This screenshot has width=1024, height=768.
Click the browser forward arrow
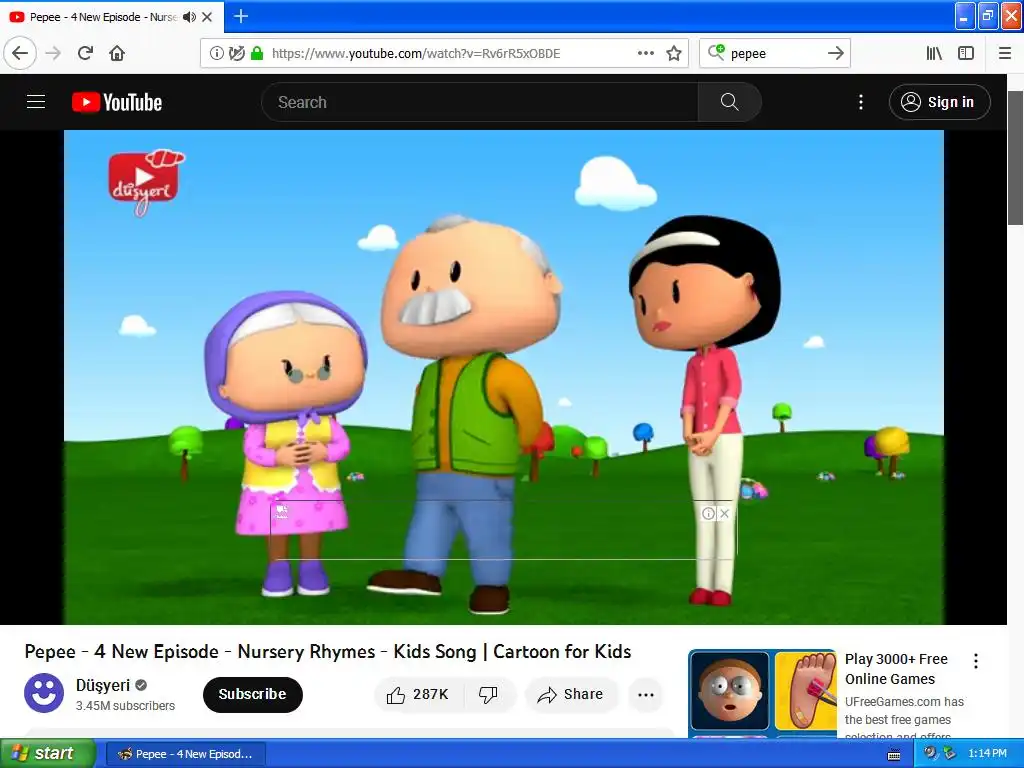(53, 53)
